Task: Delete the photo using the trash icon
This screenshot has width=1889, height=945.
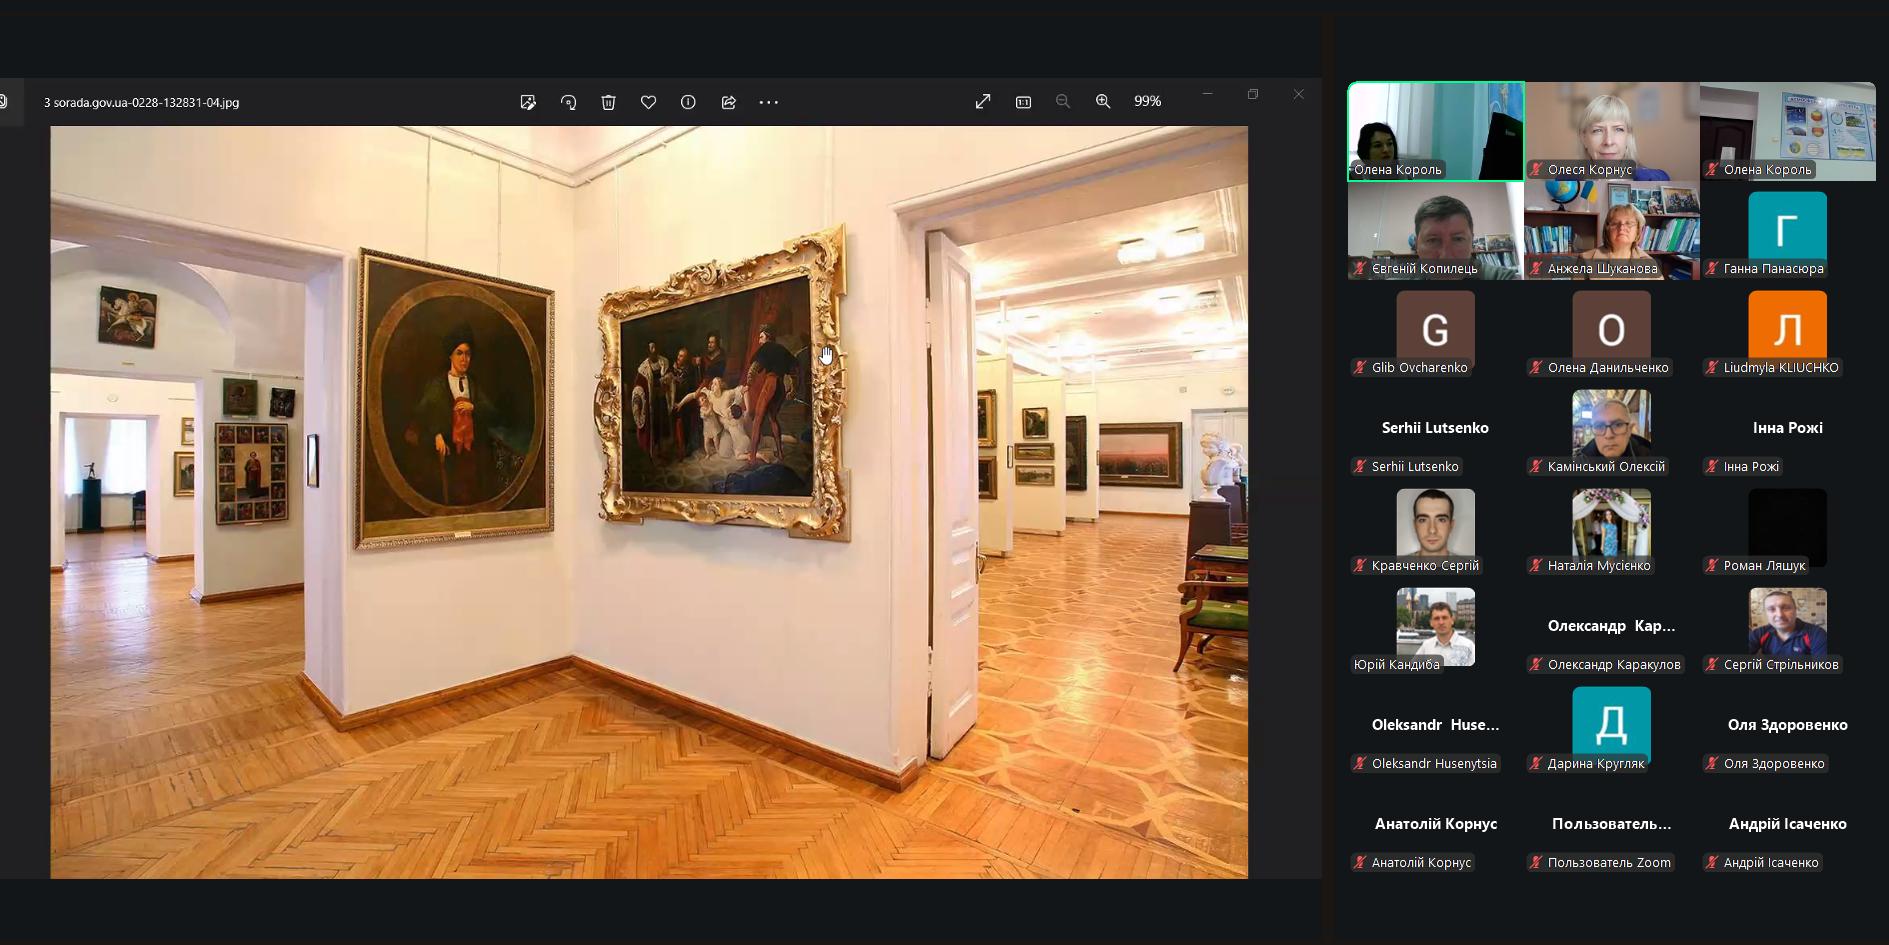Action: coord(608,102)
